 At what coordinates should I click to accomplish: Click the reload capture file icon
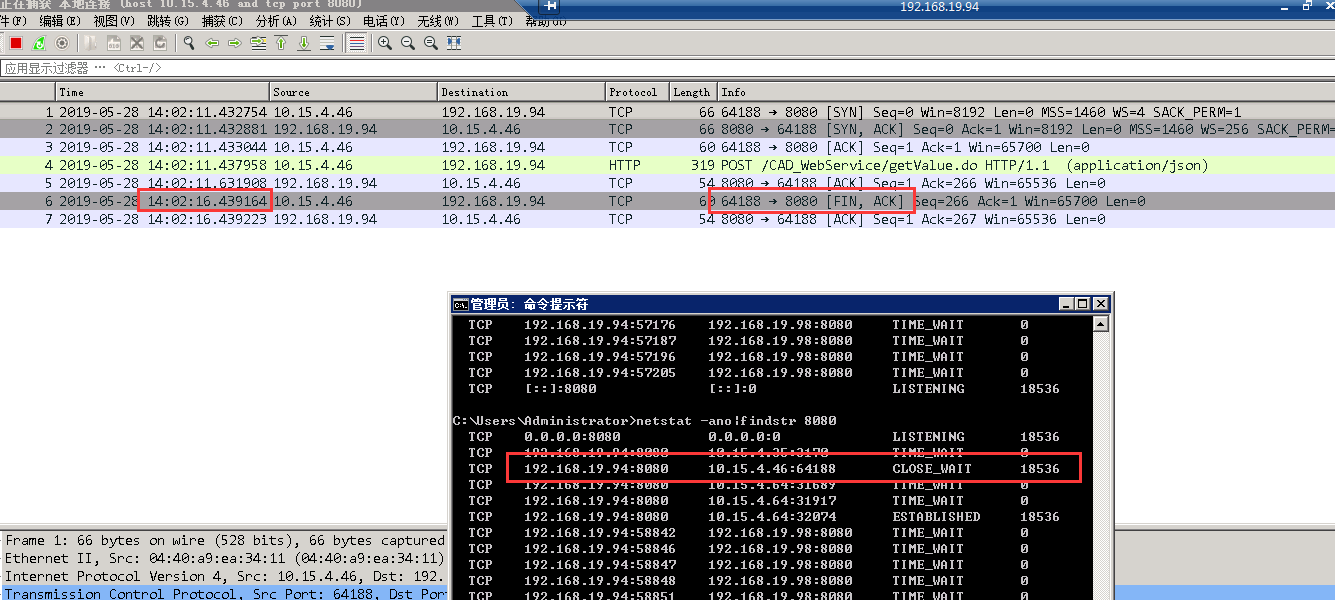coord(160,43)
